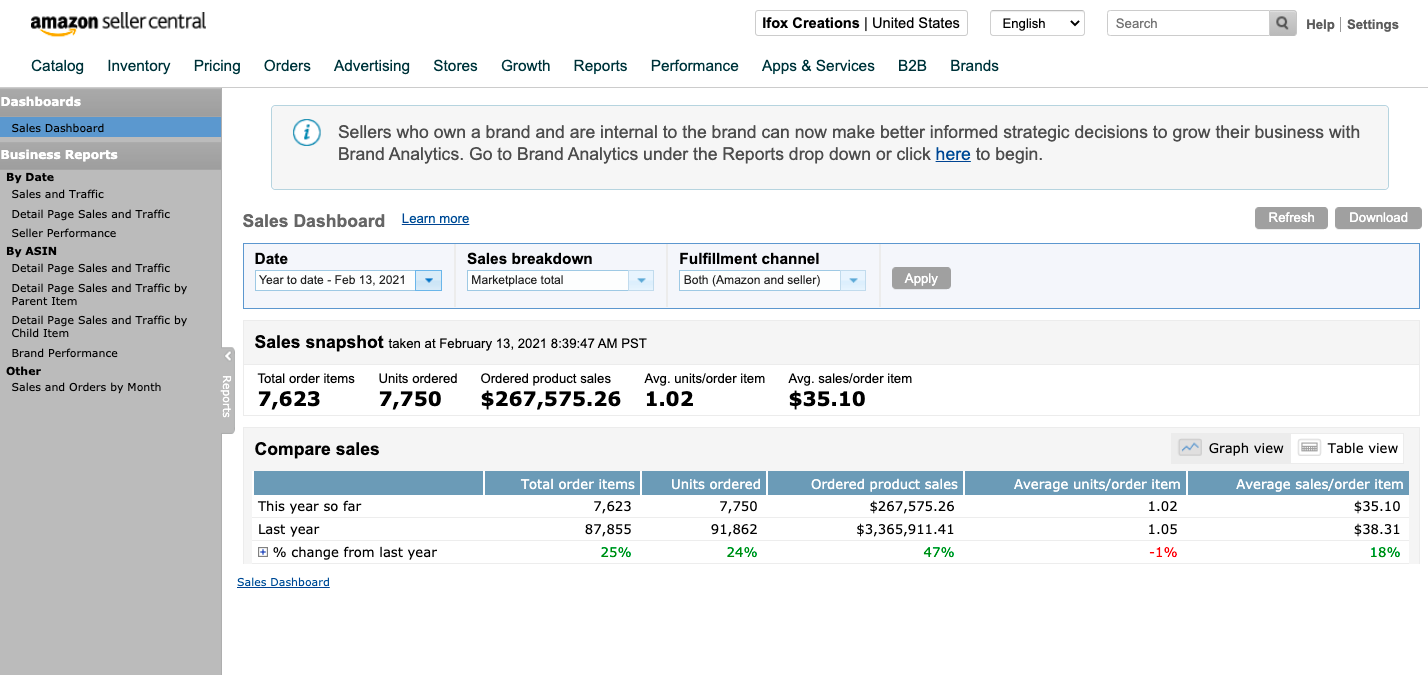Follow the 'here' Brand Analytics link
The width and height of the screenshot is (1428, 675).
953,154
